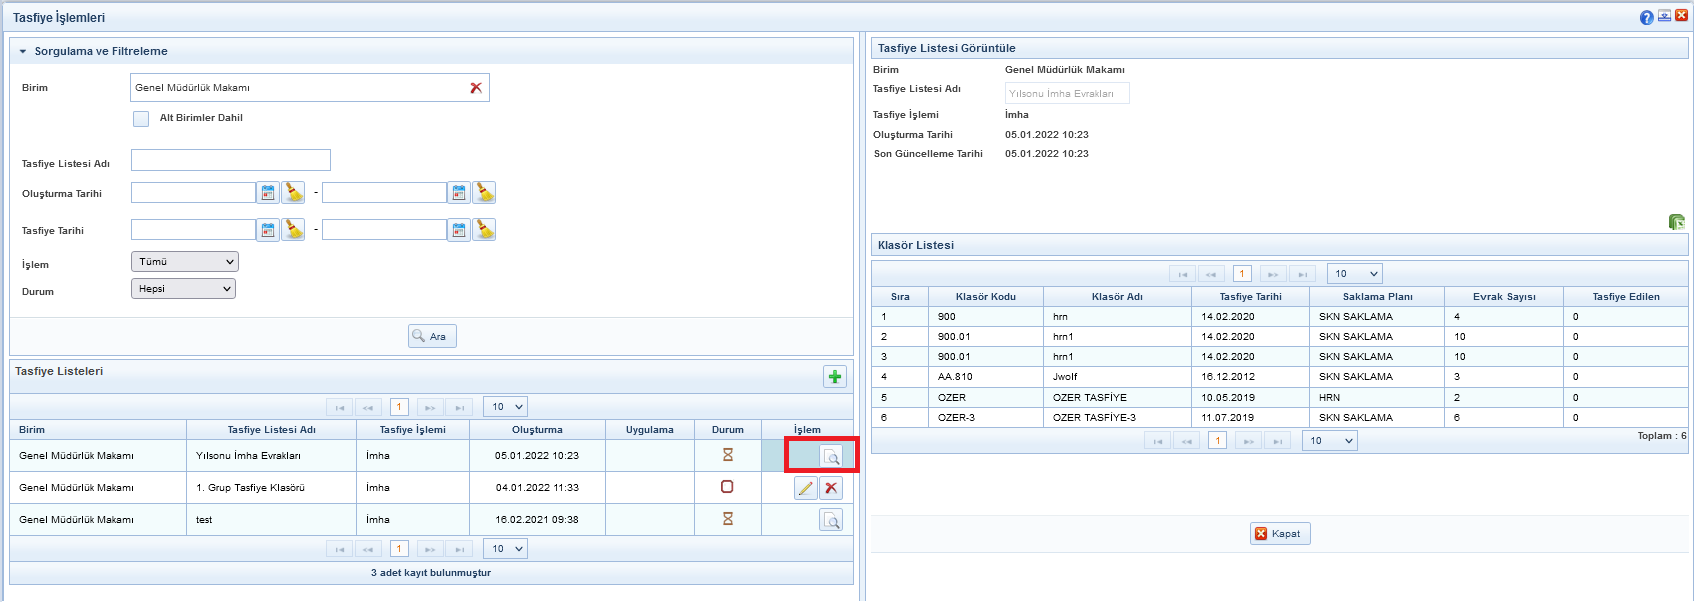Enable the Alt Birimler Dahil checkbox
The height and width of the screenshot is (602, 1694).
tap(141, 119)
